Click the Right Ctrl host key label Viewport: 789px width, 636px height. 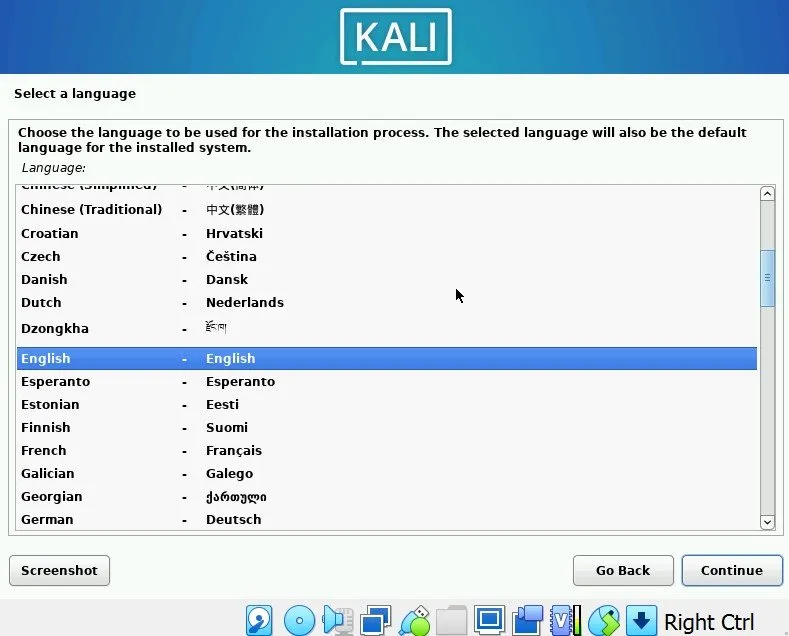[709, 622]
